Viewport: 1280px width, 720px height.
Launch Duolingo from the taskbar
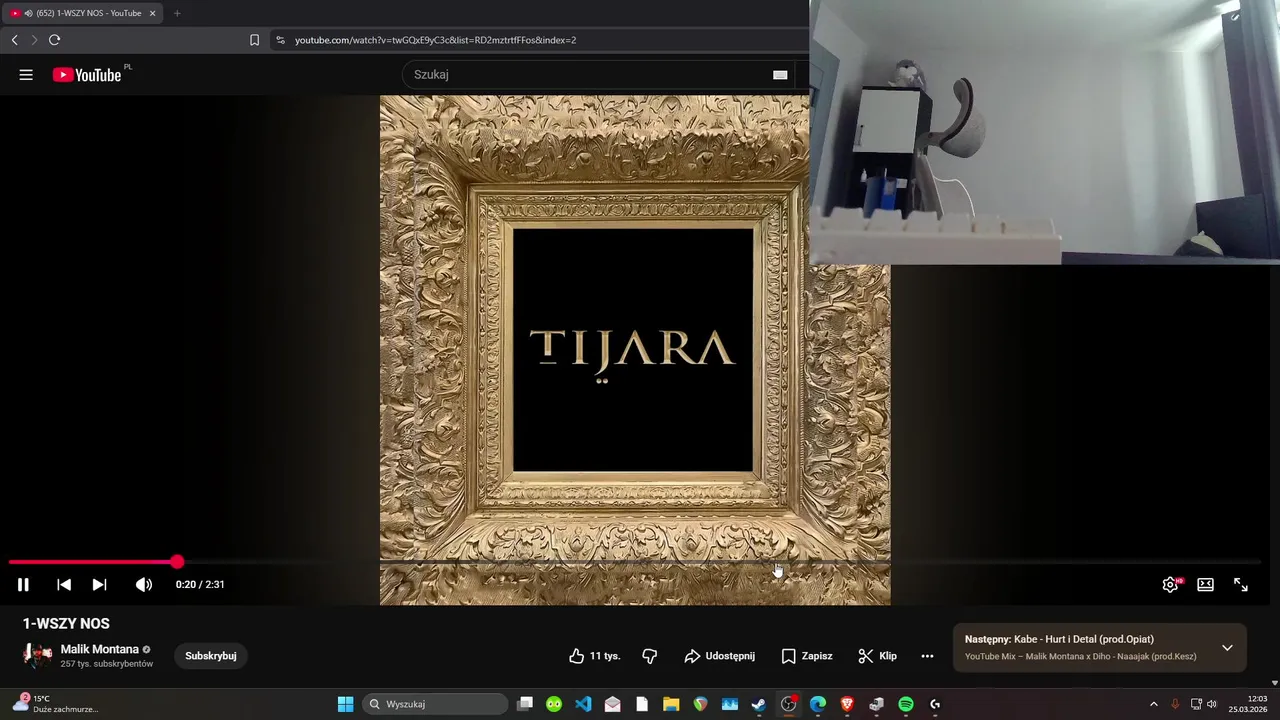coord(554,704)
